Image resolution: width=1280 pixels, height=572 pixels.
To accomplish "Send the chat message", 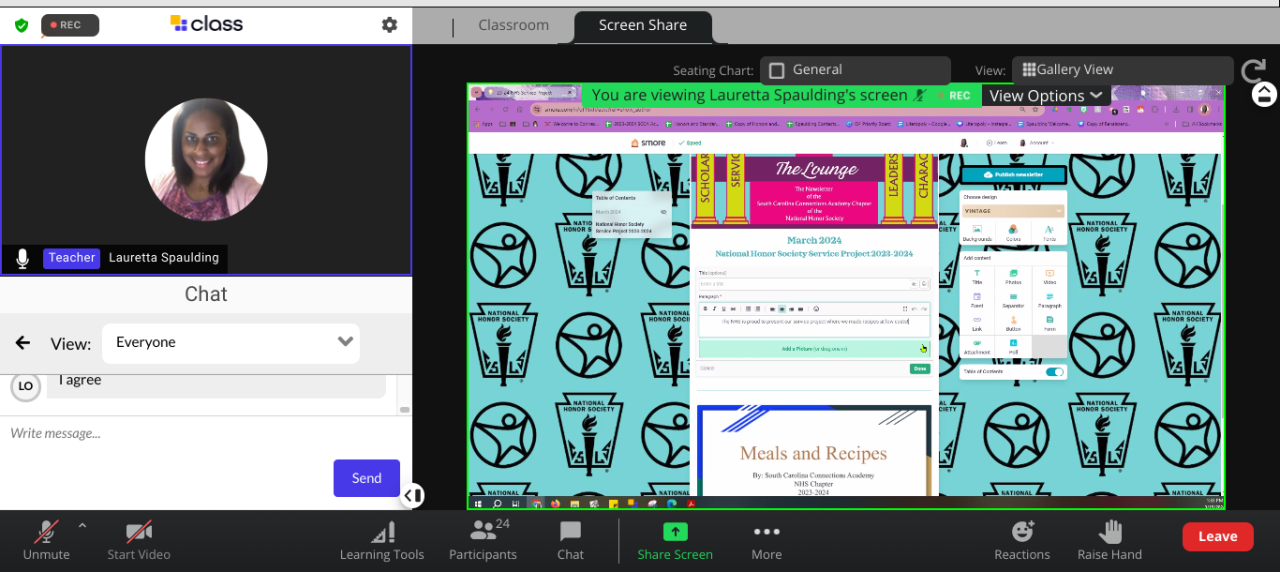I will [366, 478].
